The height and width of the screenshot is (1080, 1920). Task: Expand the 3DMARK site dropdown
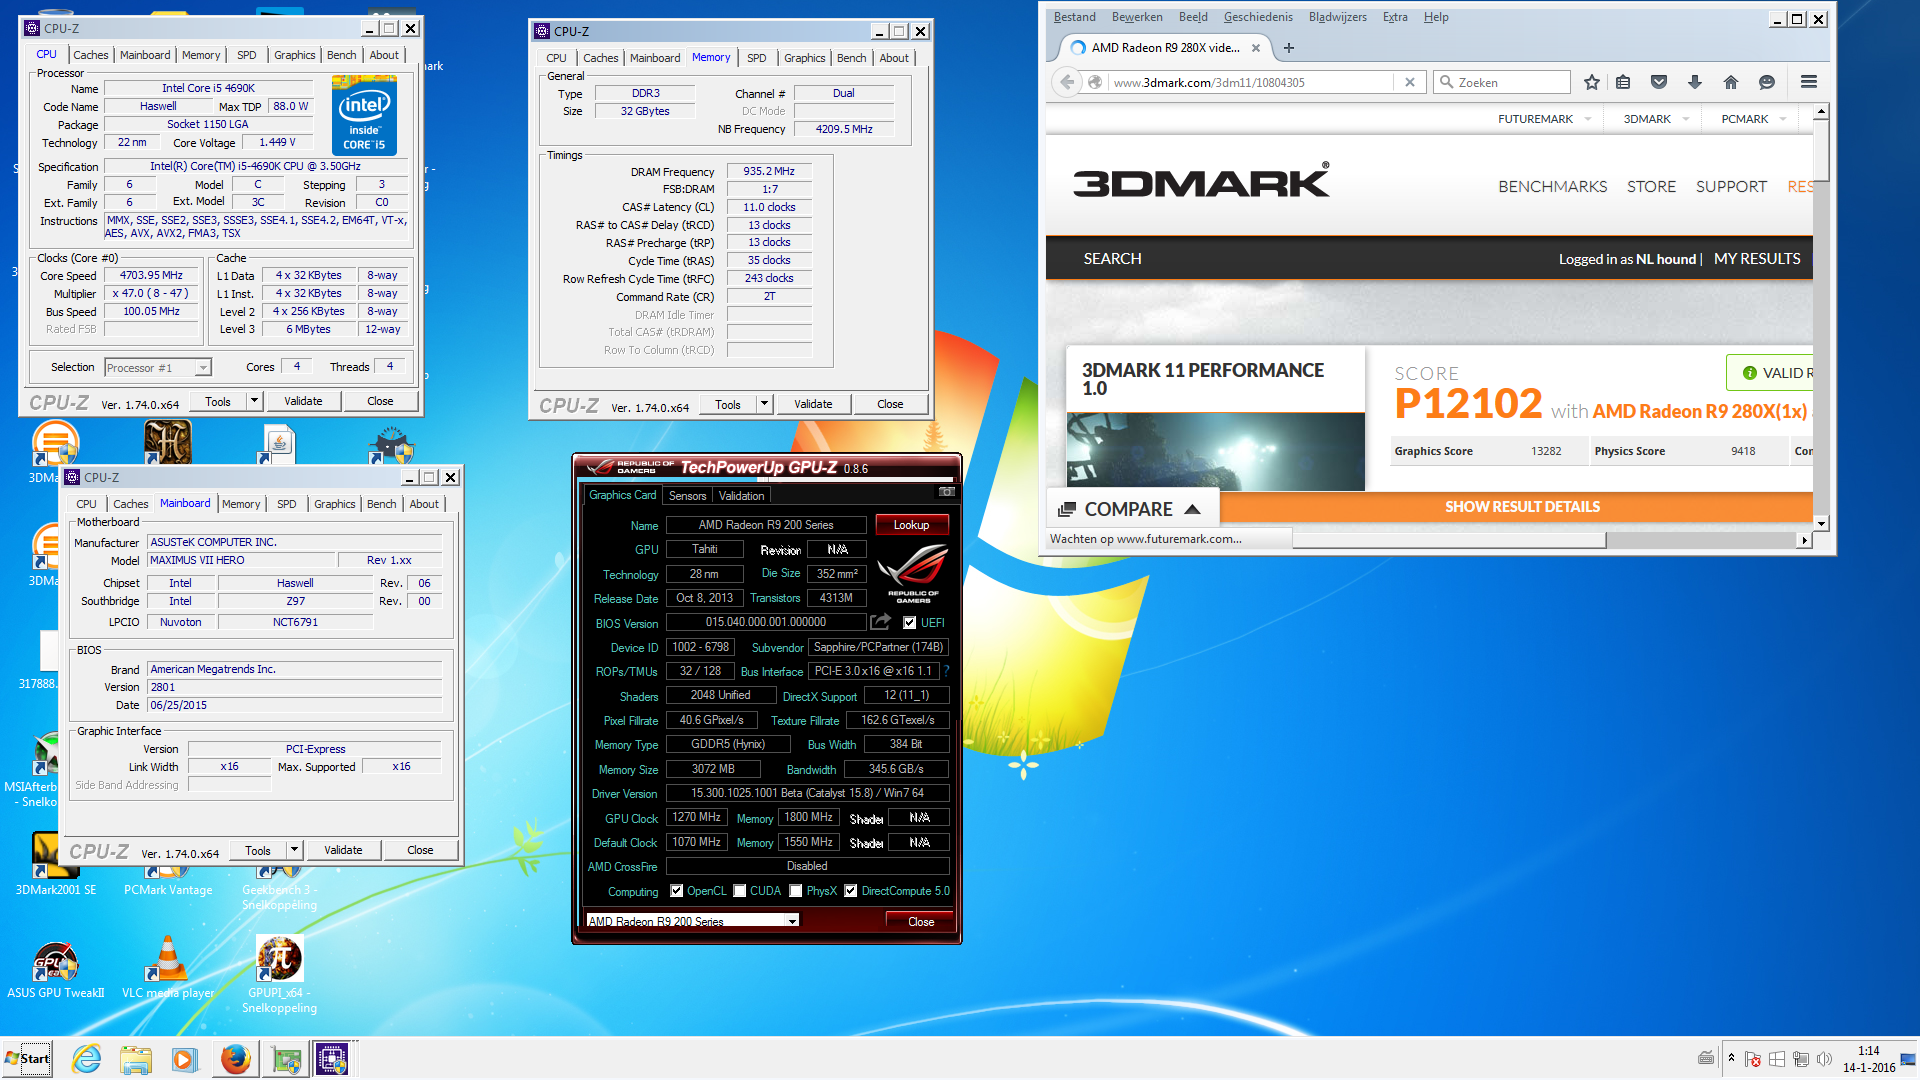pos(1686,119)
